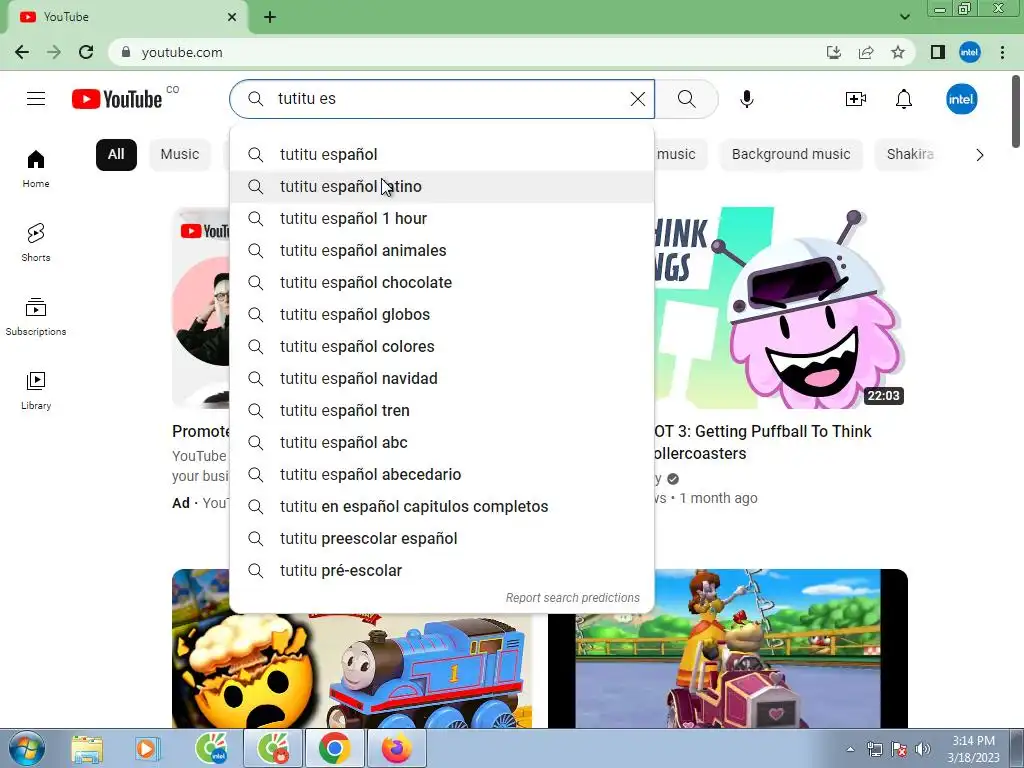Image resolution: width=1024 pixels, height=768 pixels.
Task: Open Subscriptions in the sidebar
Action: tap(36, 317)
